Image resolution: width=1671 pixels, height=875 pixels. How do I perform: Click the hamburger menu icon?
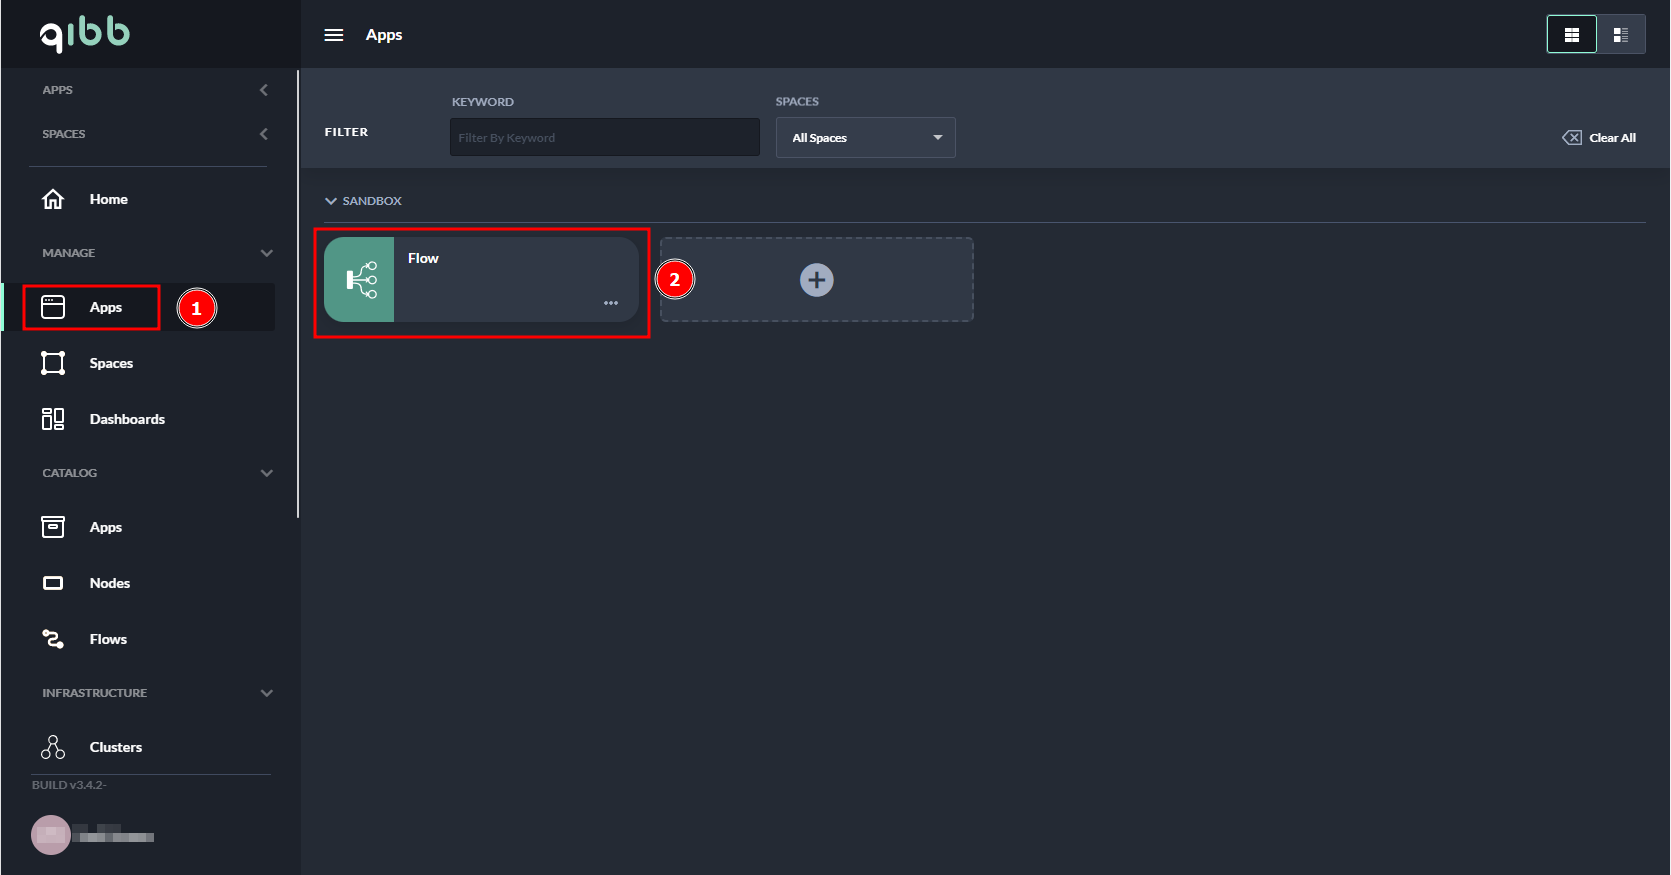coord(334,35)
